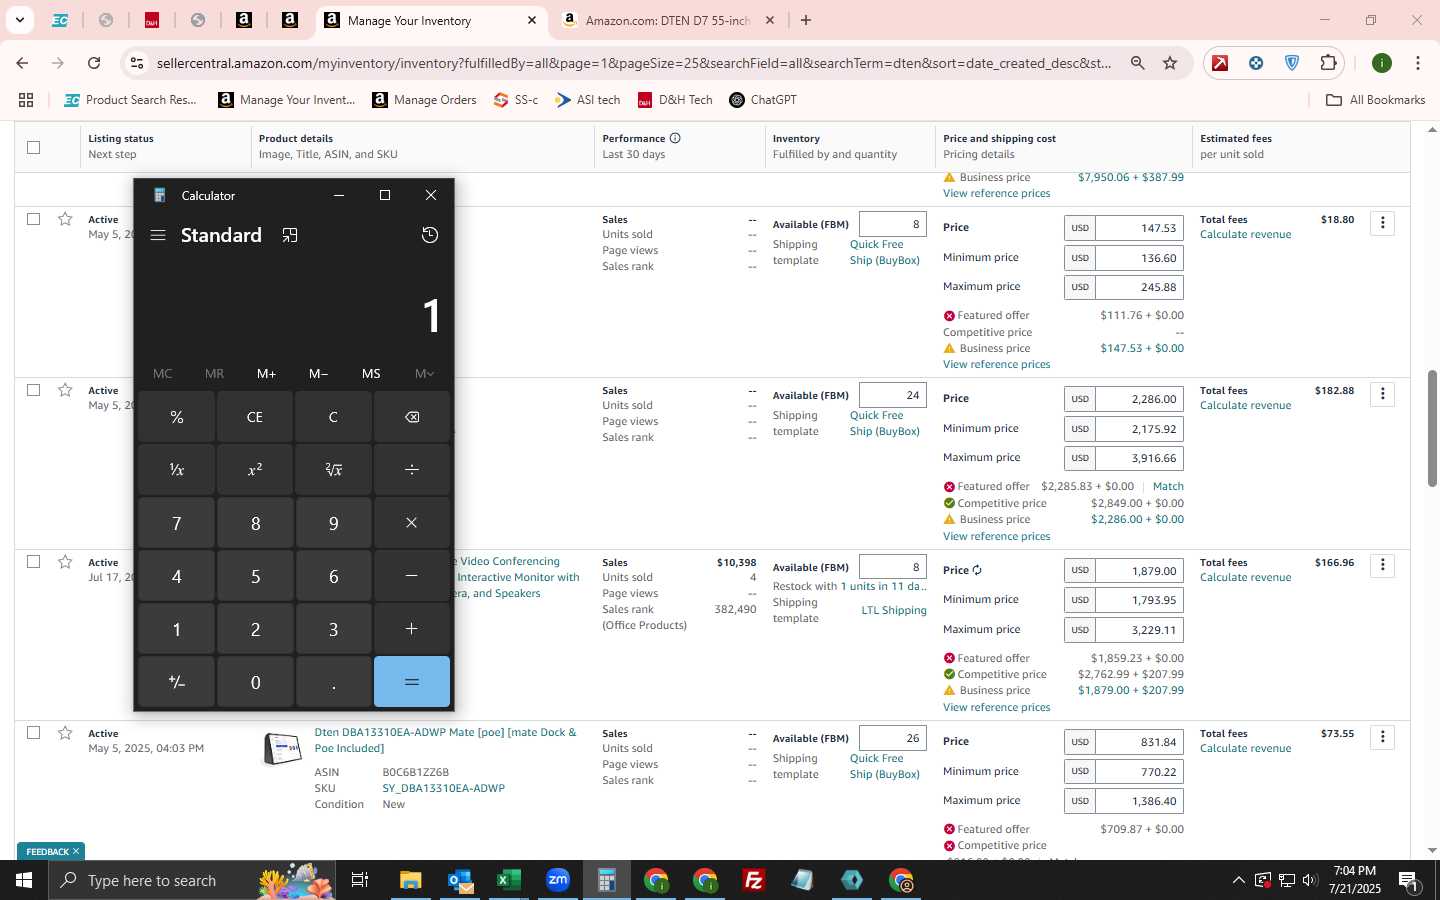Star the listing priced 147.53

tap(65, 219)
